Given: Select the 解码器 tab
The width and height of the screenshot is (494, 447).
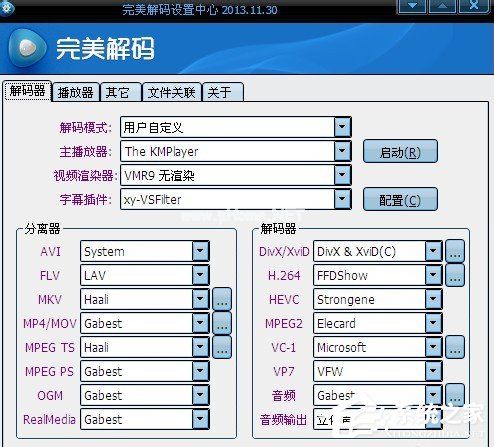Looking at the screenshot, I should point(27,91).
